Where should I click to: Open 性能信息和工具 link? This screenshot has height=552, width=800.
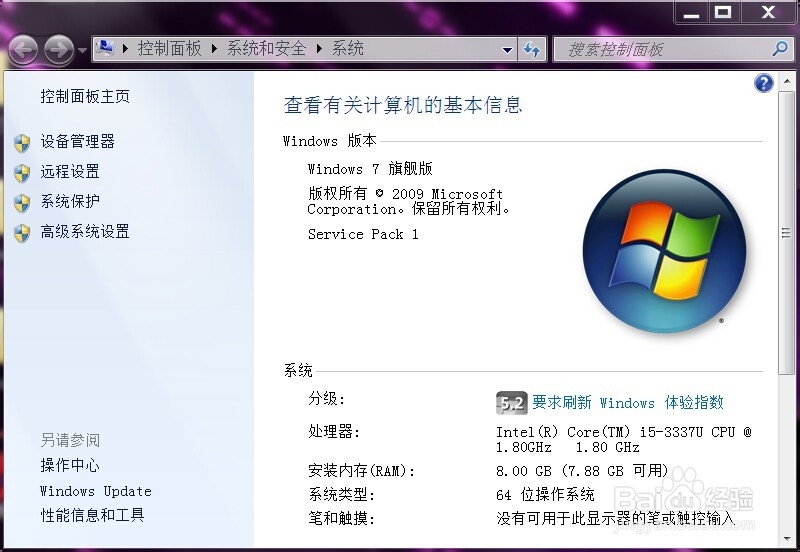(x=92, y=515)
